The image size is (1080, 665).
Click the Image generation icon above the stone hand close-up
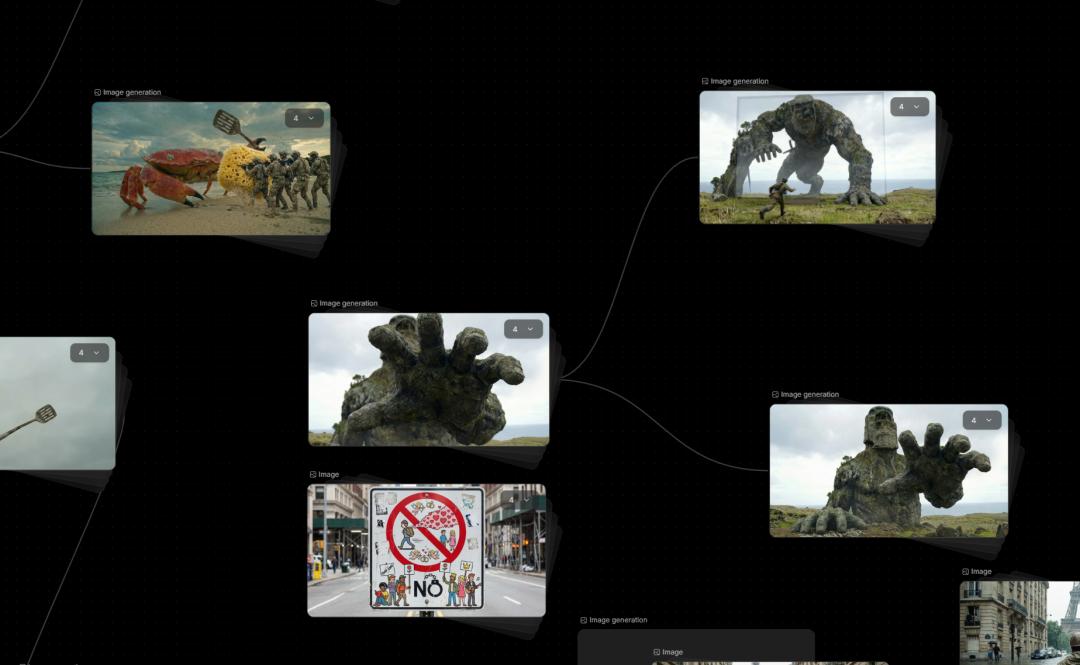(x=314, y=303)
